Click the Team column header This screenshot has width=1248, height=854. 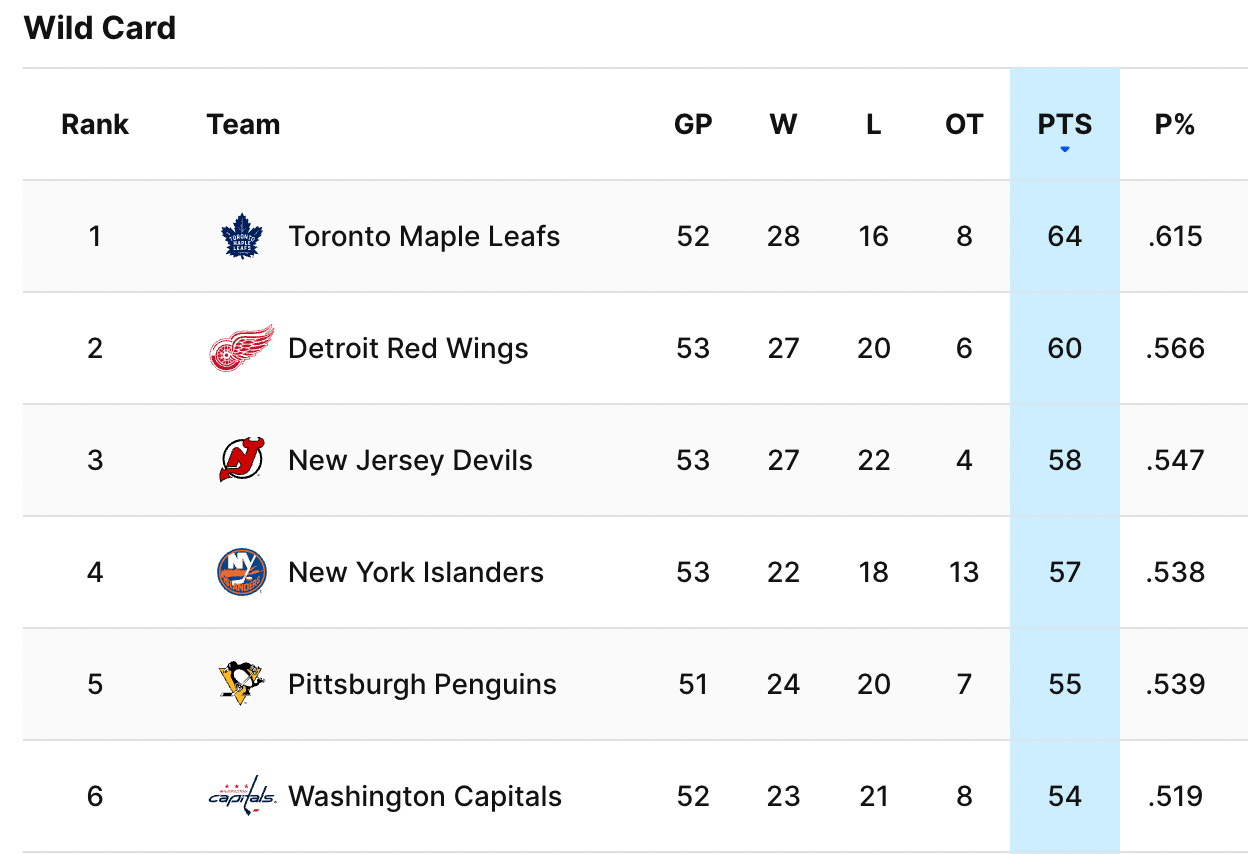[243, 125]
